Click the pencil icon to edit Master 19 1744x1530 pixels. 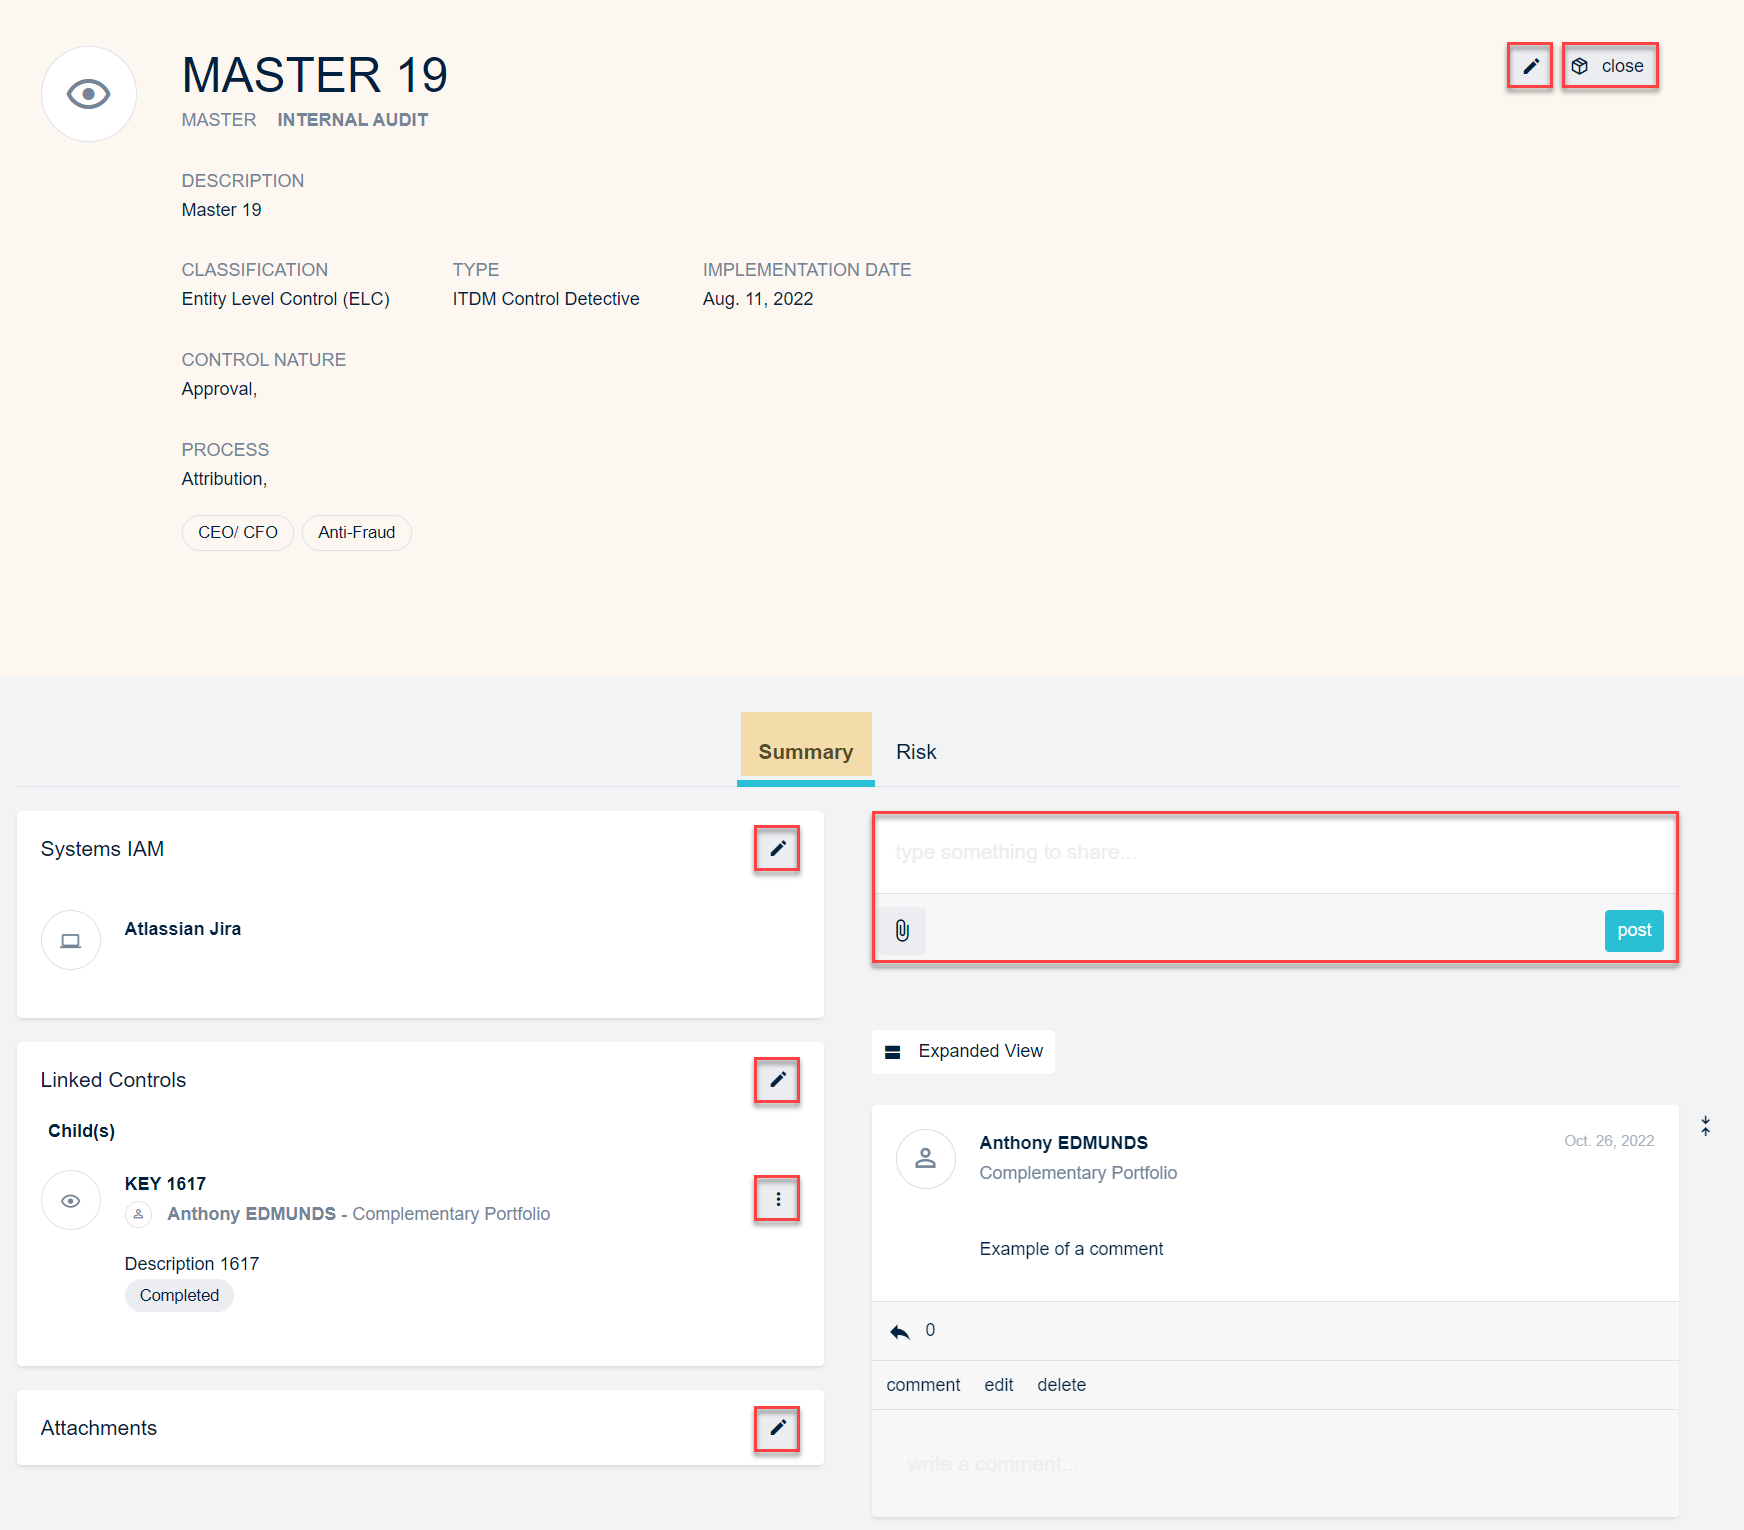point(1530,66)
